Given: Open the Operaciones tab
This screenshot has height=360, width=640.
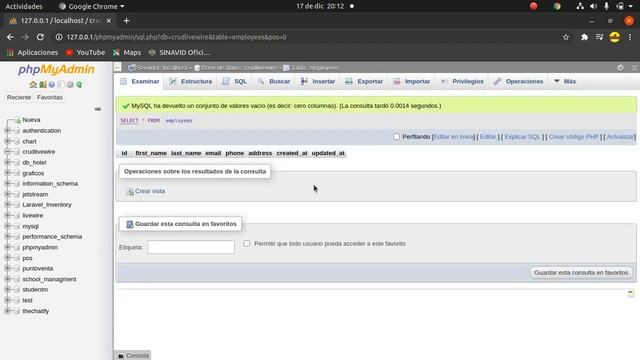Looking at the screenshot, I should pyautogui.click(x=518, y=82).
